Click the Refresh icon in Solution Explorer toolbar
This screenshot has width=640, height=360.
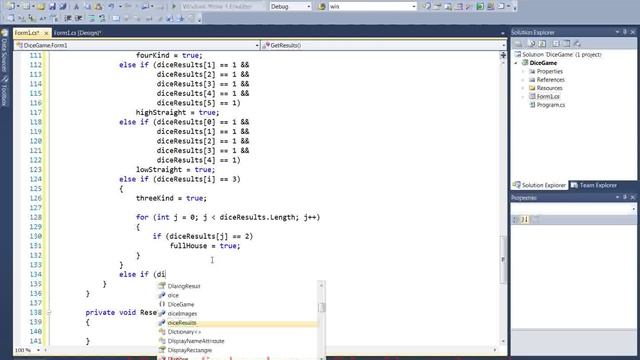542,43
